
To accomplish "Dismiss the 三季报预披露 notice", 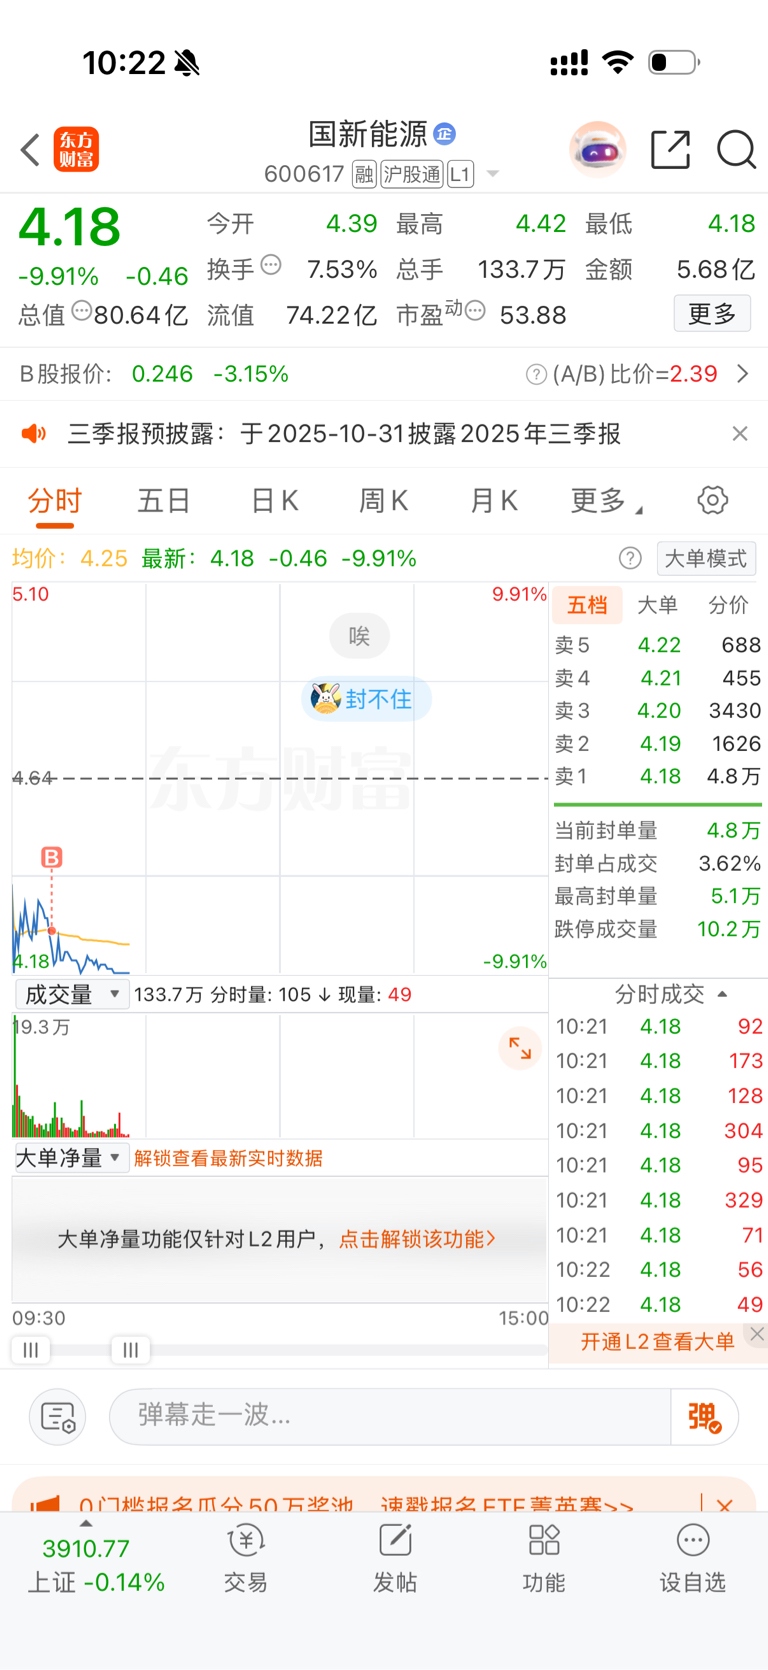I will 740,433.
